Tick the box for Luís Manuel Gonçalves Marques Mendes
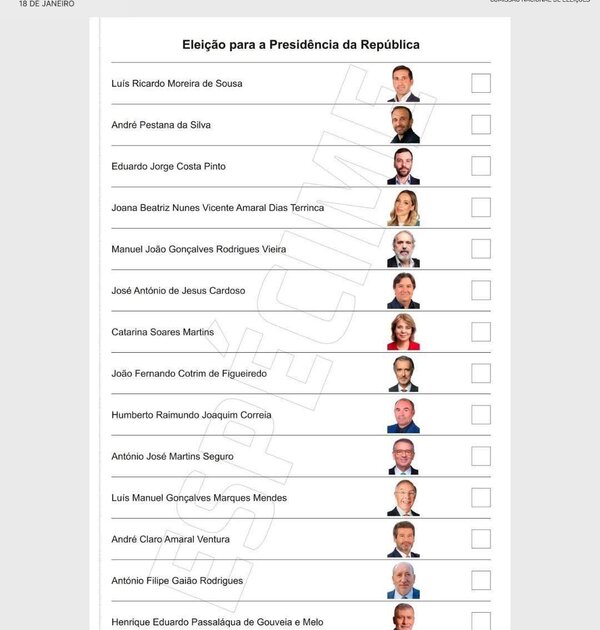The image size is (600, 630). [481, 497]
